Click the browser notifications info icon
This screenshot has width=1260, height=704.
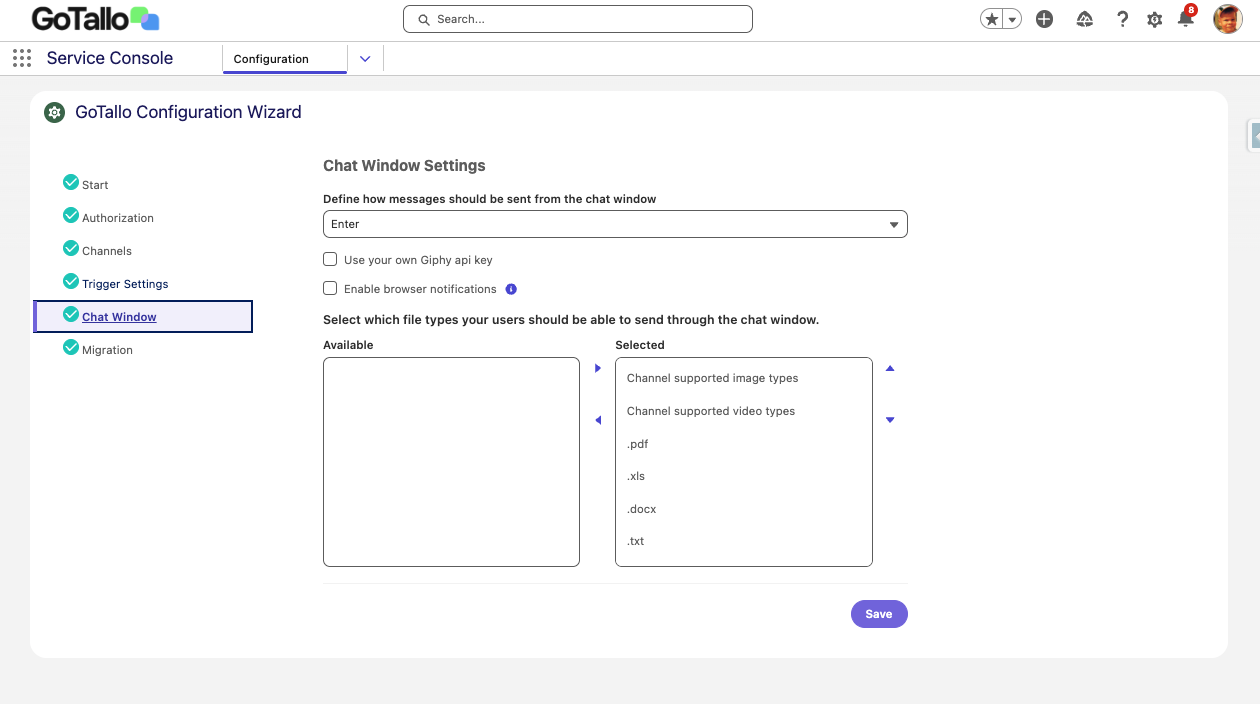coord(511,289)
